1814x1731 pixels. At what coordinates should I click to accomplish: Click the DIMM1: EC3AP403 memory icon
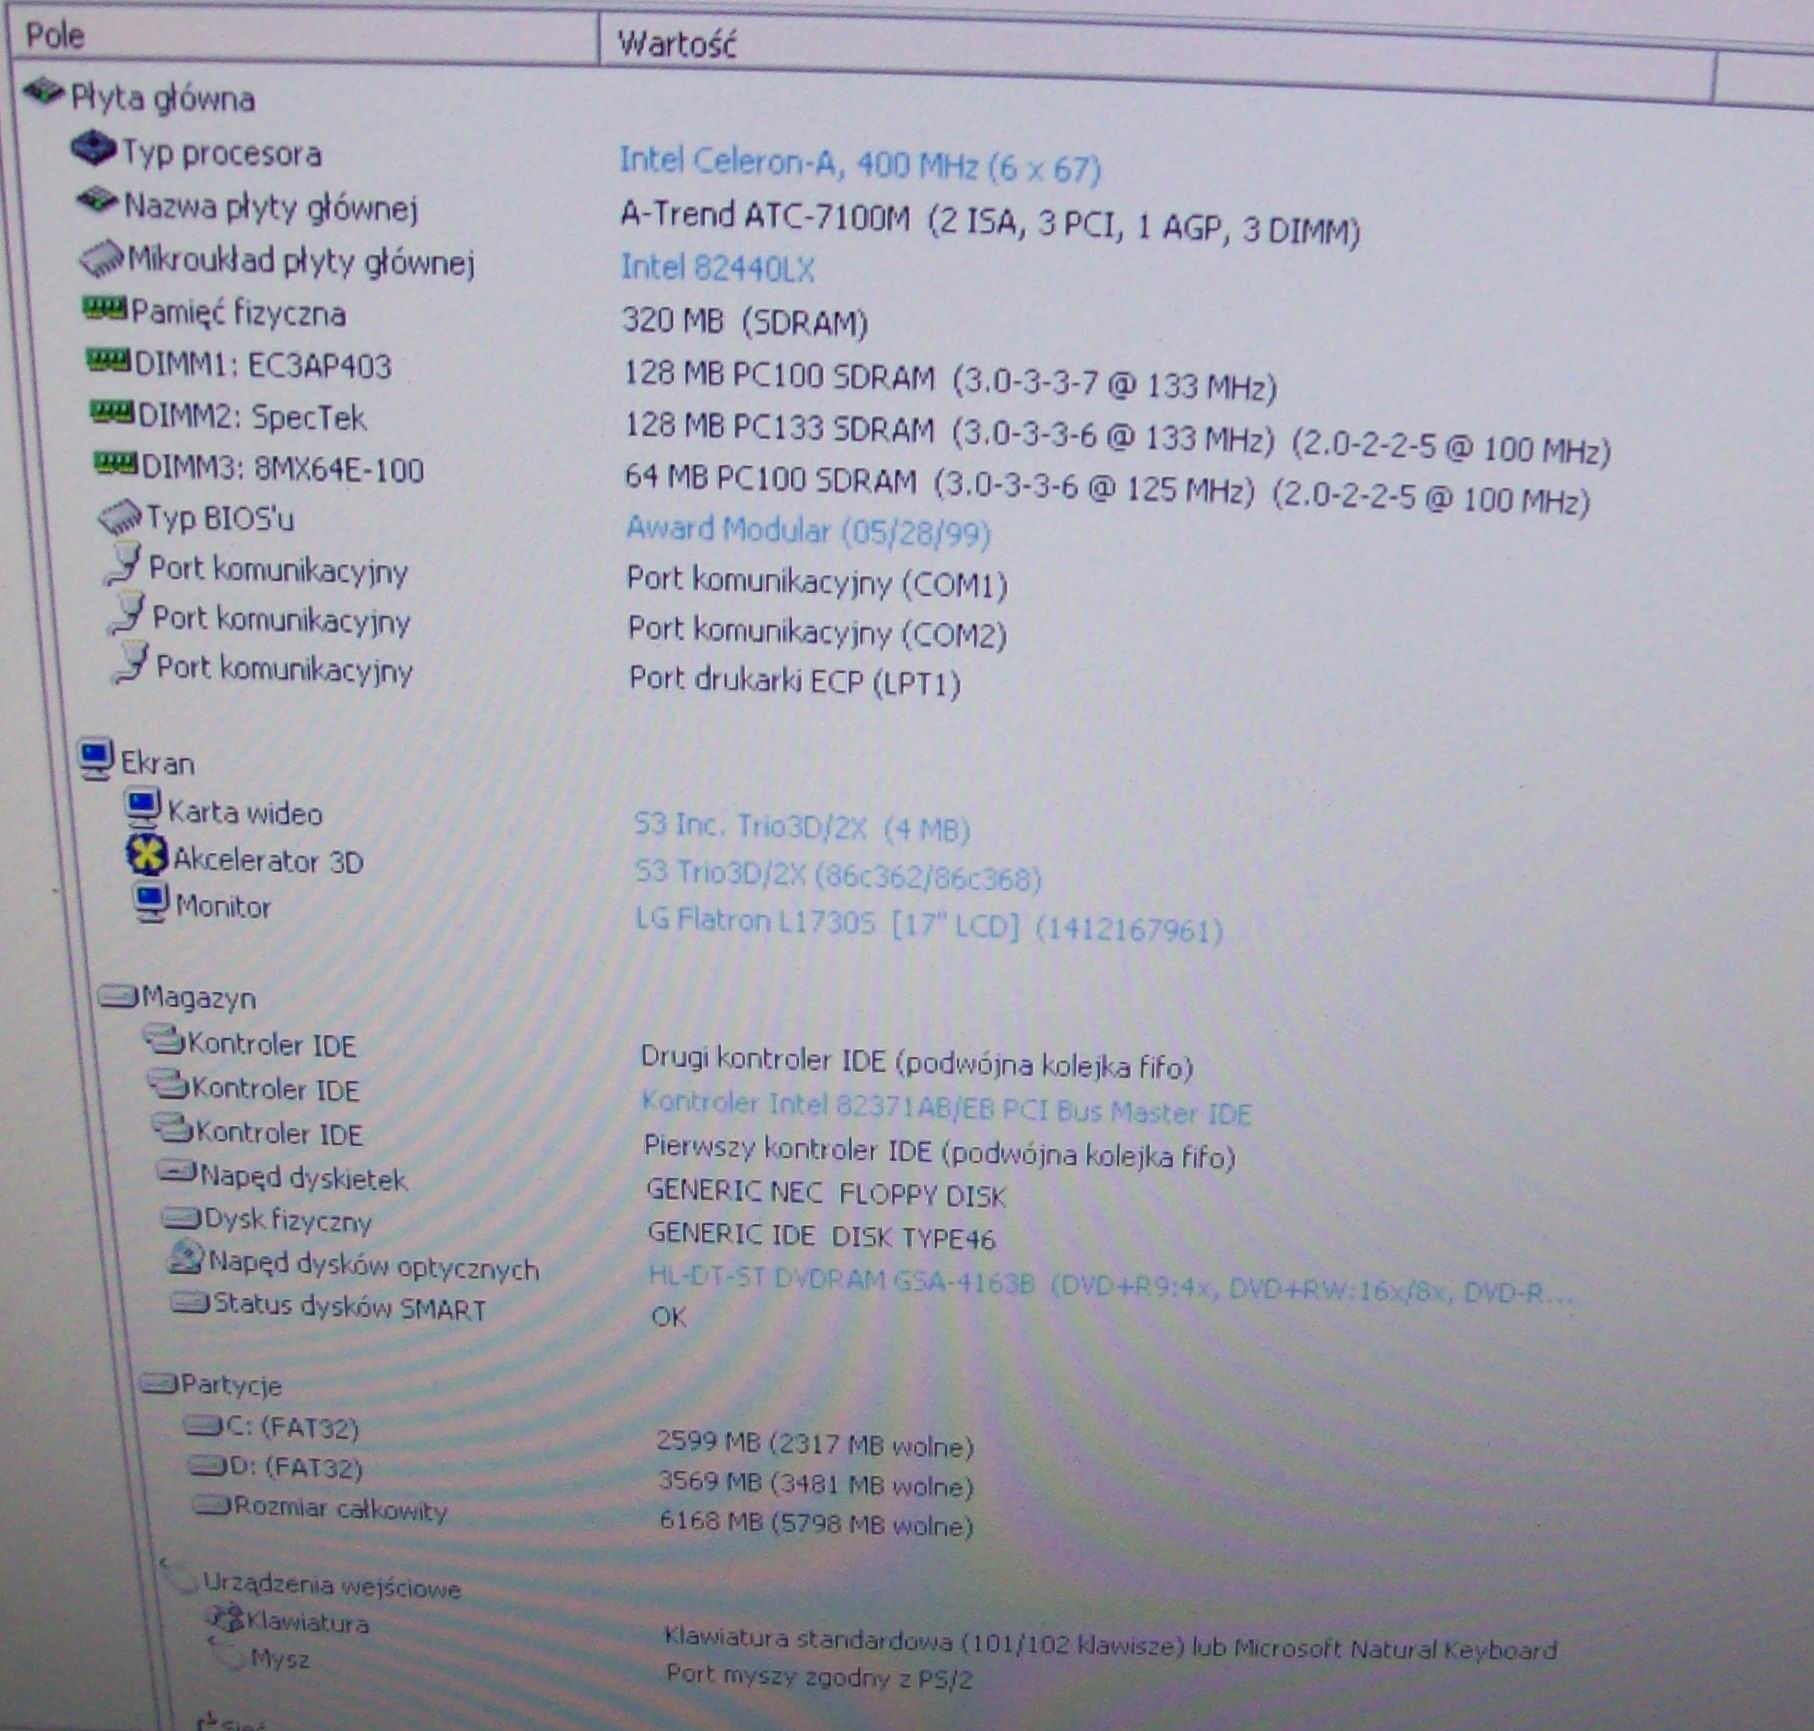109,360
